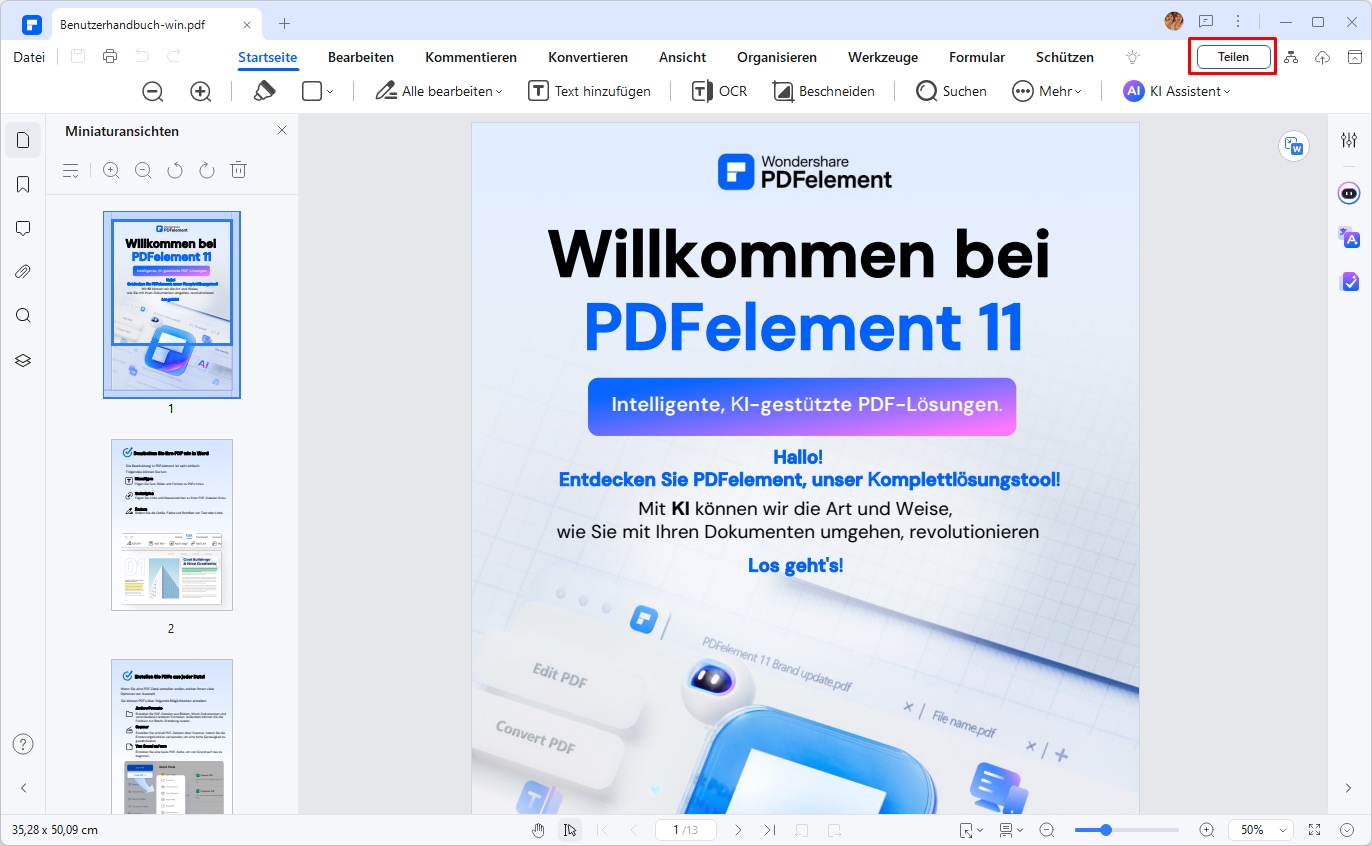The height and width of the screenshot is (846, 1372).
Task: Switch to the Organisieren tab
Action: pos(777,57)
